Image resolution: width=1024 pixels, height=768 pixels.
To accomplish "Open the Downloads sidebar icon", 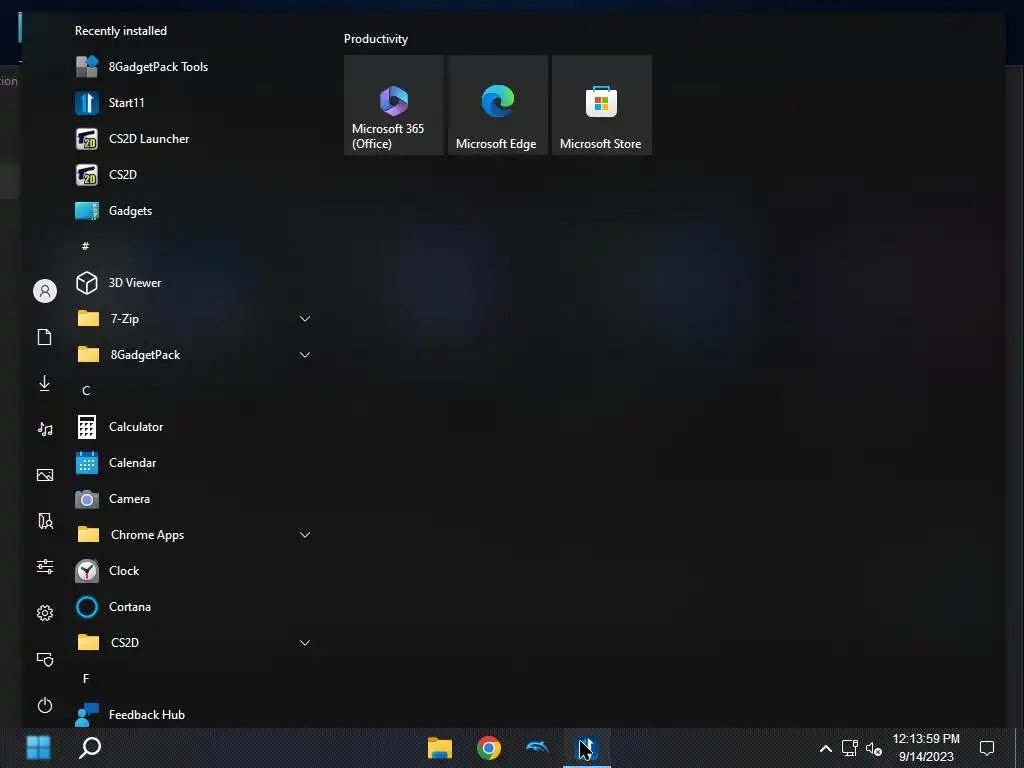I will click(x=45, y=383).
